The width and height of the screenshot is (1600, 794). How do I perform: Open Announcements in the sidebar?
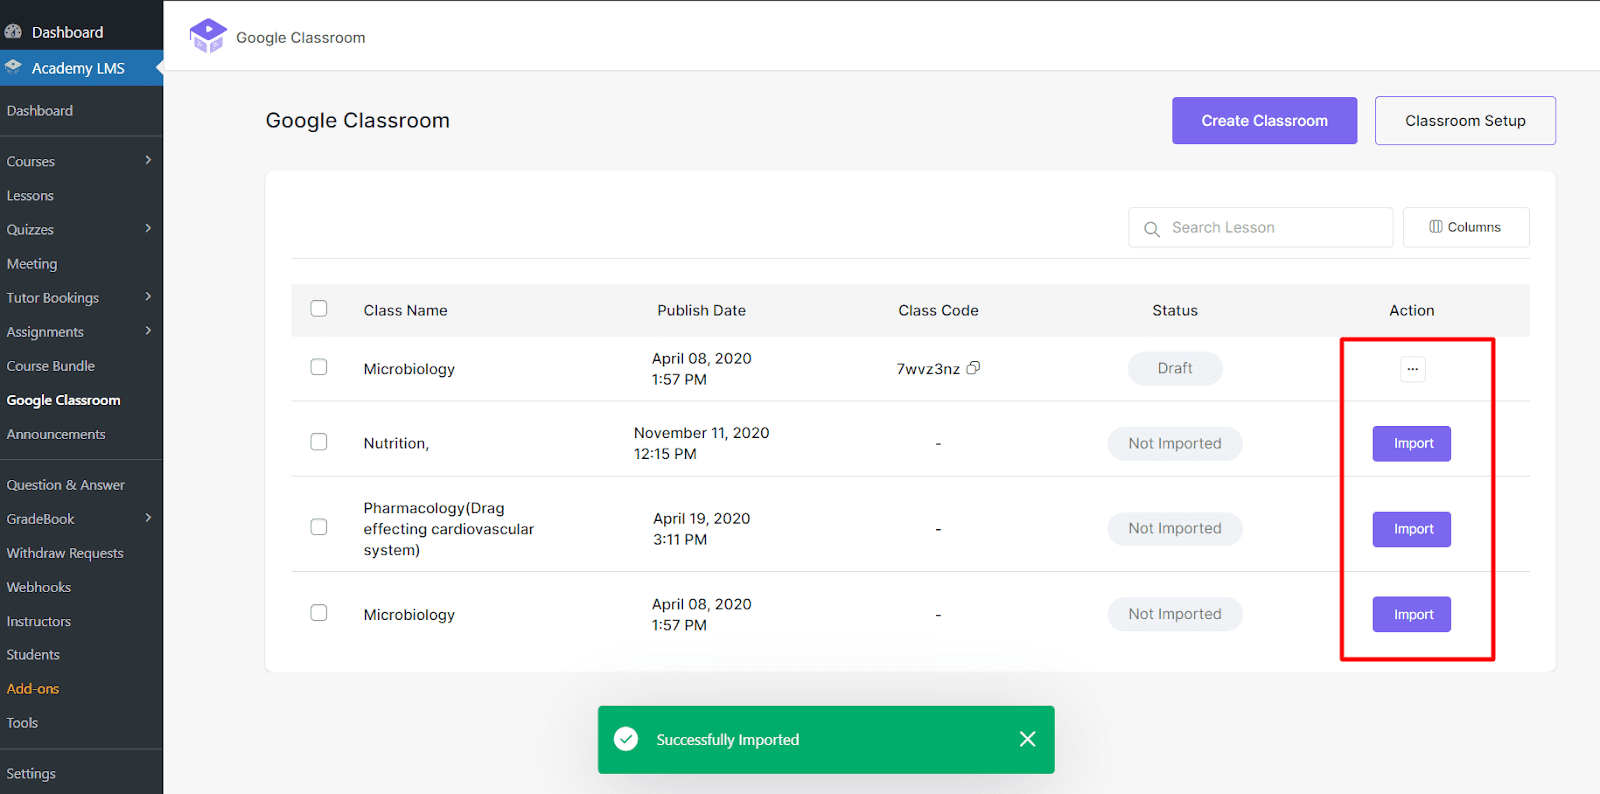click(x=56, y=434)
